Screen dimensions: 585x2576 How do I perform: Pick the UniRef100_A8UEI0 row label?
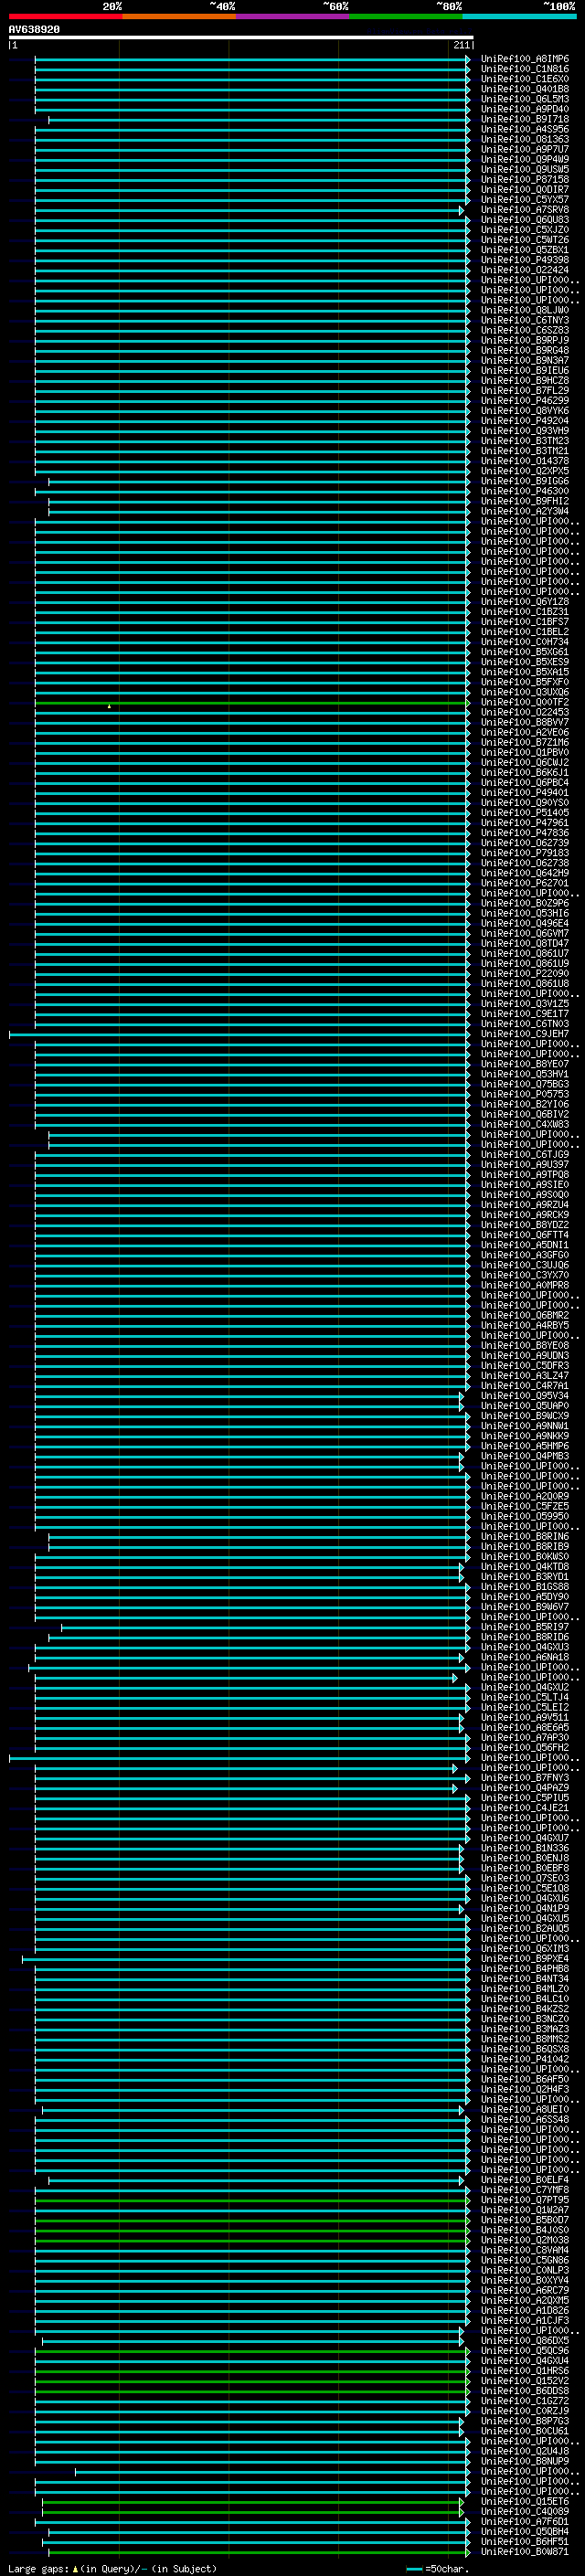[x=525, y=2110]
